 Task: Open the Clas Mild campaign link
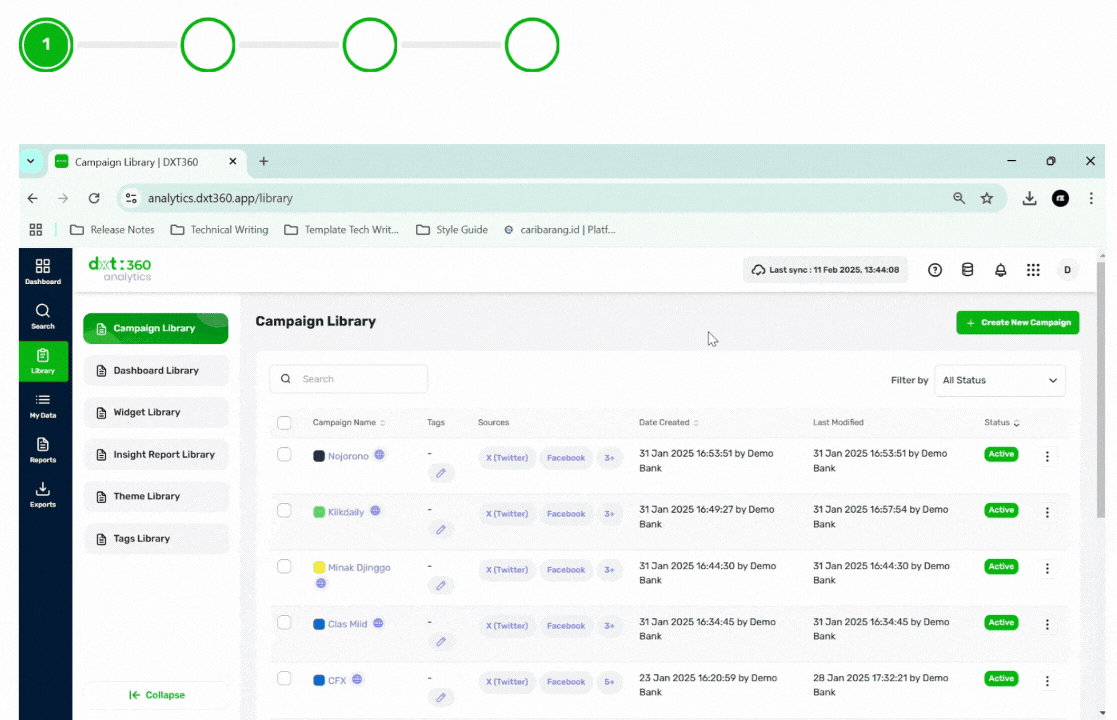click(x=348, y=624)
